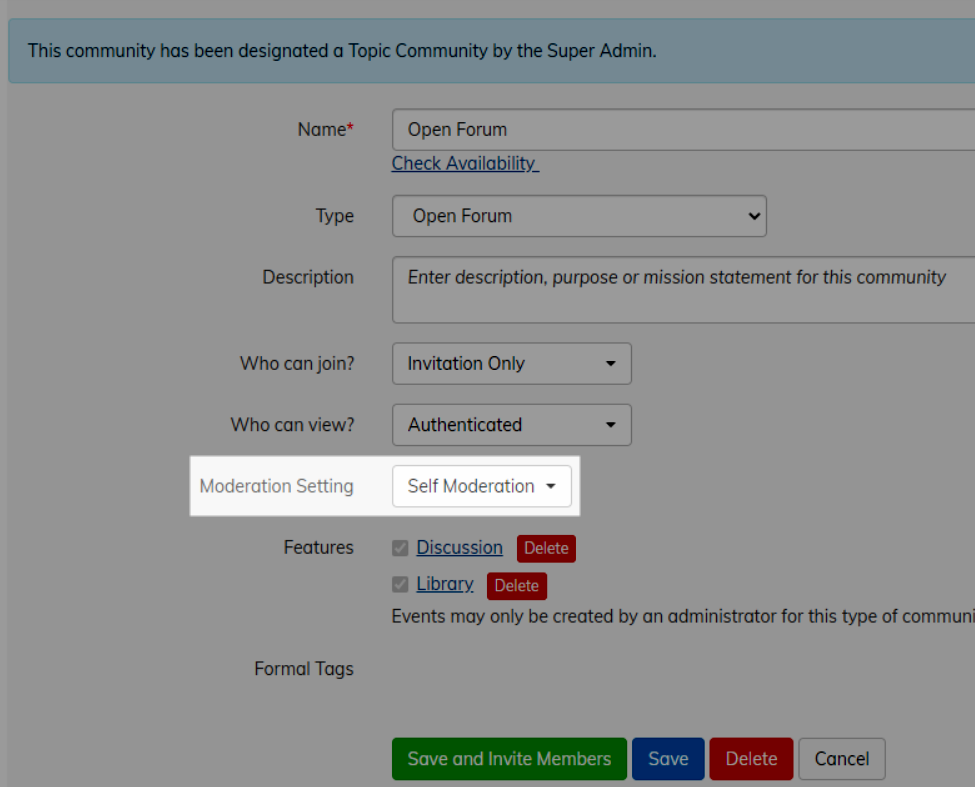
Task: Open the Type dropdown
Action: click(x=579, y=216)
